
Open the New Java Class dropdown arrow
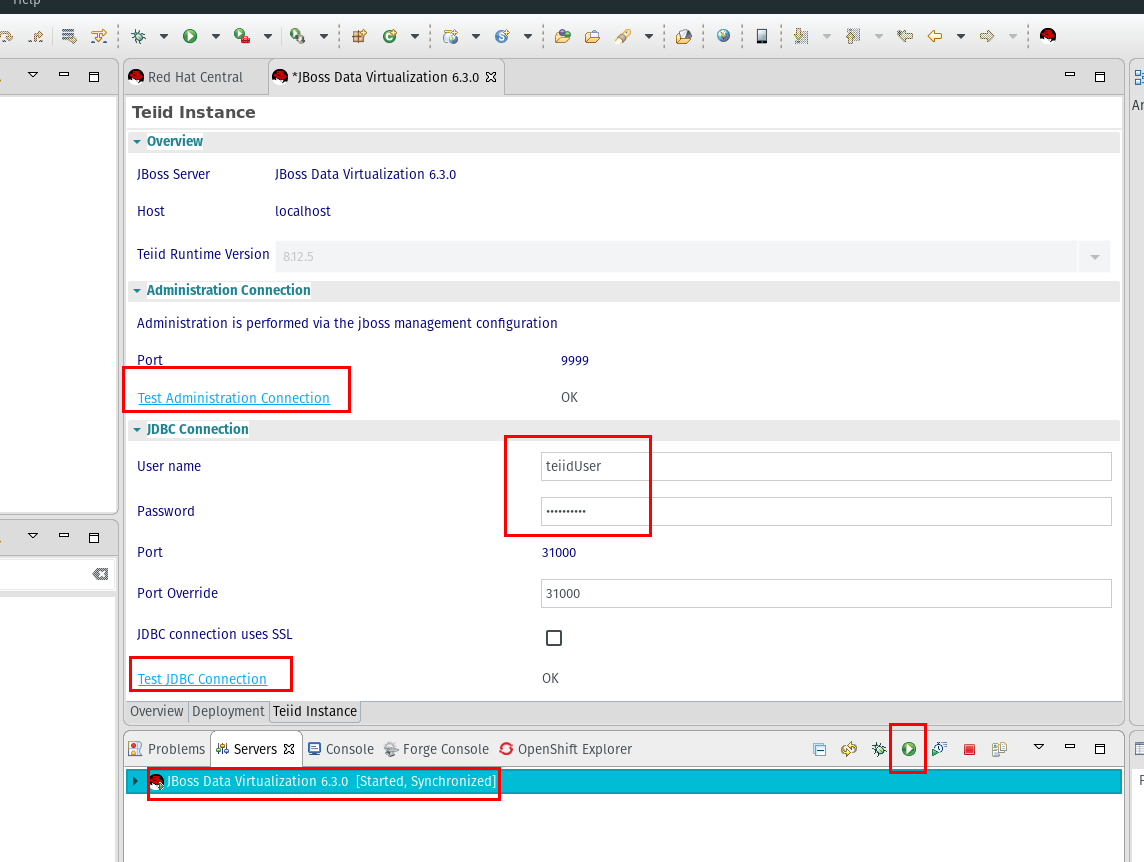(x=414, y=36)
